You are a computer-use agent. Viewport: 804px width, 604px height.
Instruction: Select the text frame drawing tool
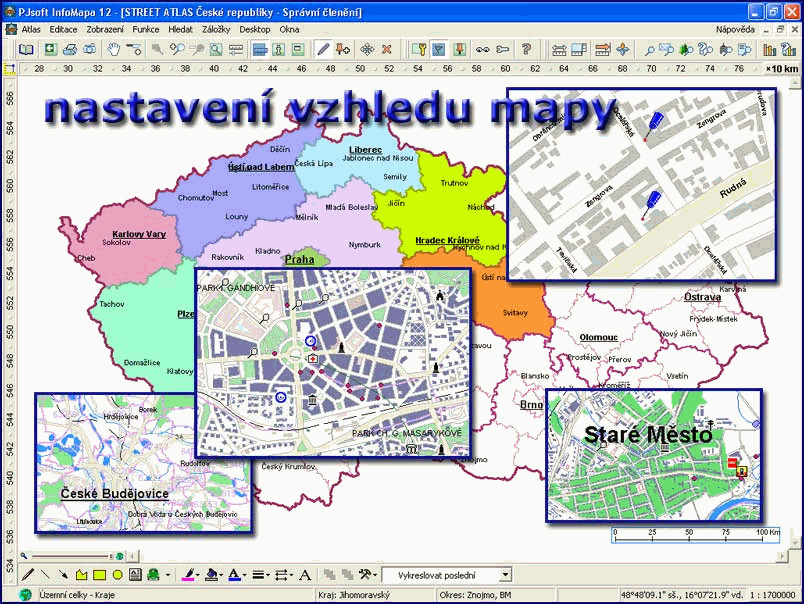(x=135, y=575)
